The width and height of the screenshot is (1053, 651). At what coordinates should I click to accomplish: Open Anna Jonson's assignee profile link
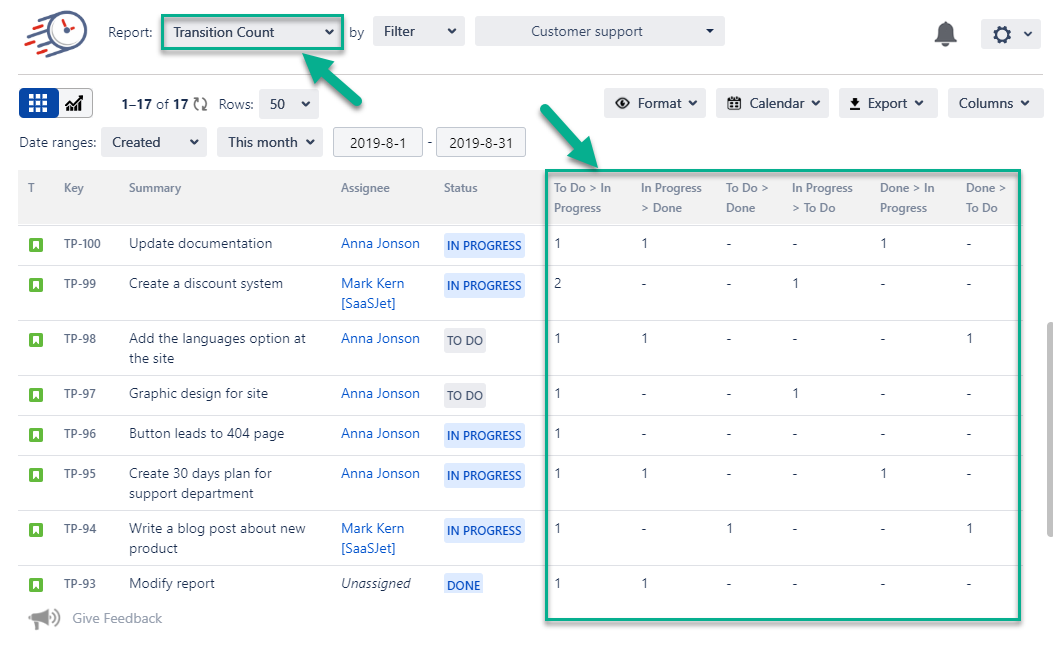tap(380, 243)
